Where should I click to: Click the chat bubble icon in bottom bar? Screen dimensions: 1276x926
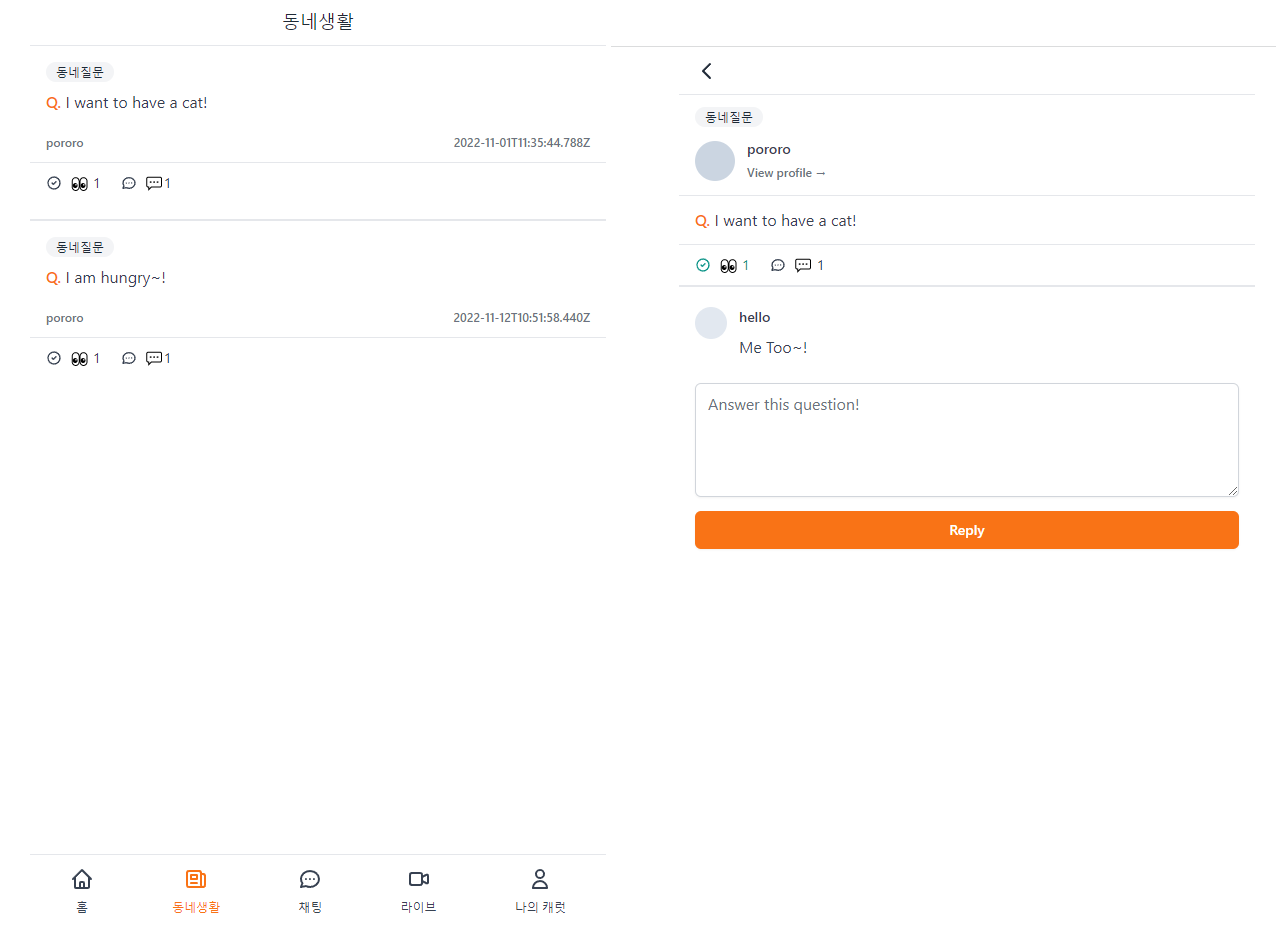pyautogui.click(x=310, y=879)
